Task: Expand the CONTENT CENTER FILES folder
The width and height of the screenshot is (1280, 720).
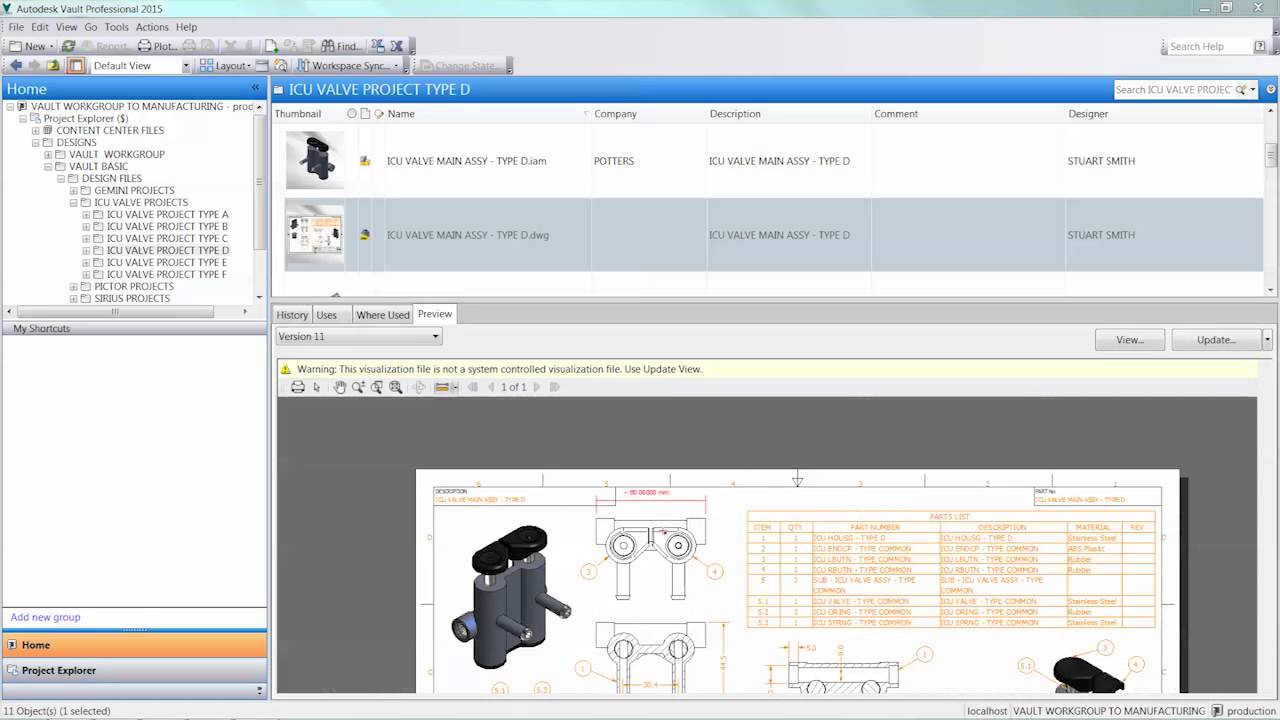Action: coord(36,131)
